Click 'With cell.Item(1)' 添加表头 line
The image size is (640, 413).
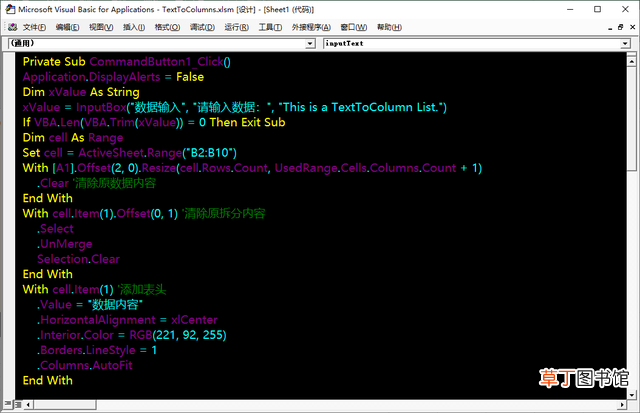click(94, 289)
